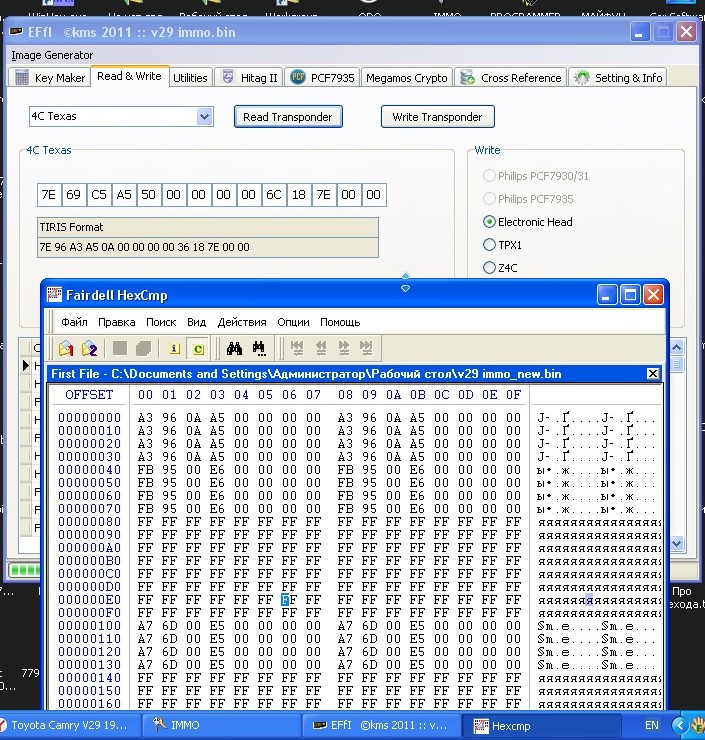Open the Image Generator menu
This screenshot has height=740, width=705.
52,55
